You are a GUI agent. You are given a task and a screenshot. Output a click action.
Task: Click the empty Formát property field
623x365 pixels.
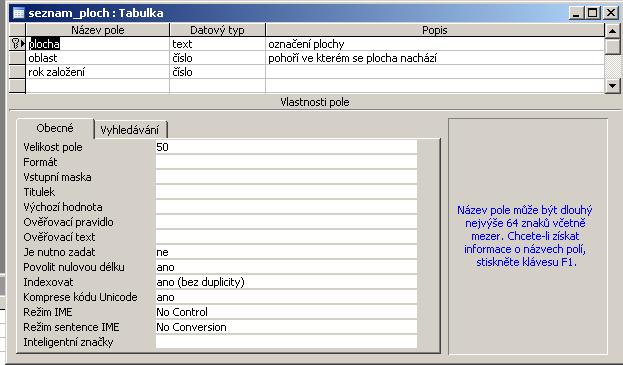pyautogui.click(x=286, y=162)
